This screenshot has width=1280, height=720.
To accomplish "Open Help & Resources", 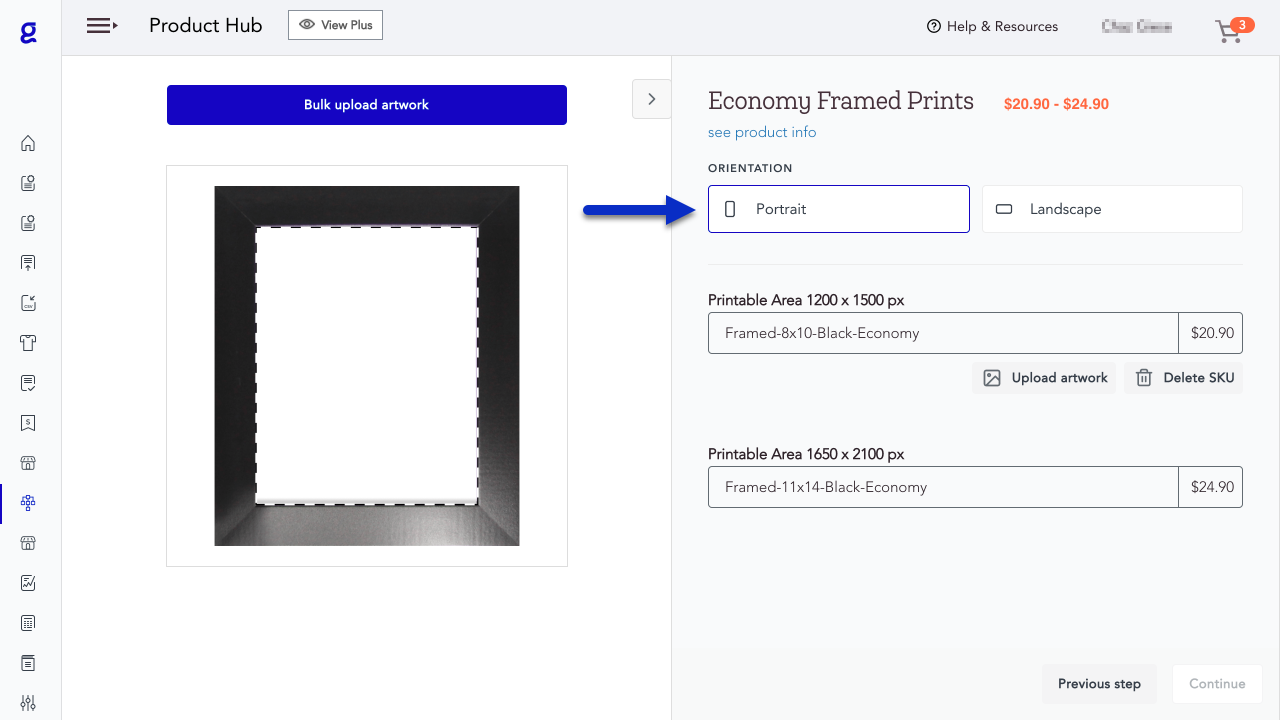I will point(992,26).
